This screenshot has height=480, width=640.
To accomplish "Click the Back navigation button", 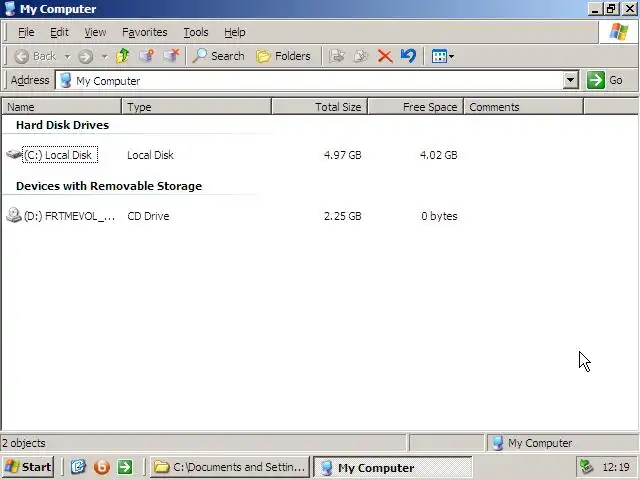I will (x=35, y=56).
